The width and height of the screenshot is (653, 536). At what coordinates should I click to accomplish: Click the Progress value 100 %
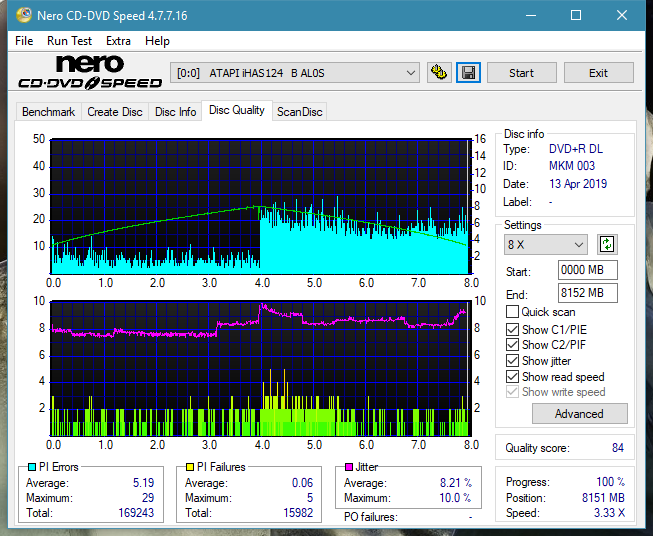coord(611,482)
